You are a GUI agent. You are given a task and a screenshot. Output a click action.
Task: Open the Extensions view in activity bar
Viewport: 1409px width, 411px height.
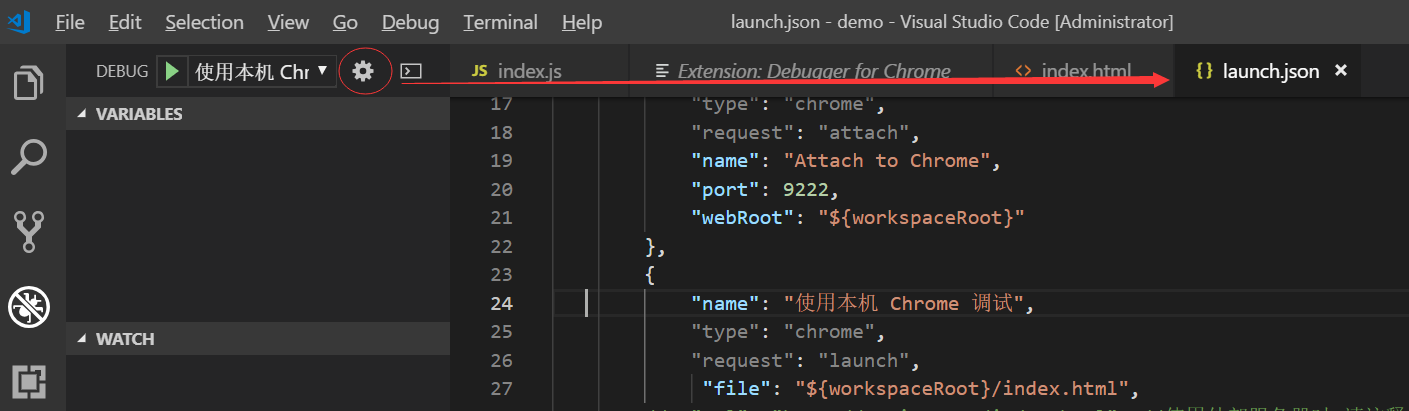tap(30, 382)
